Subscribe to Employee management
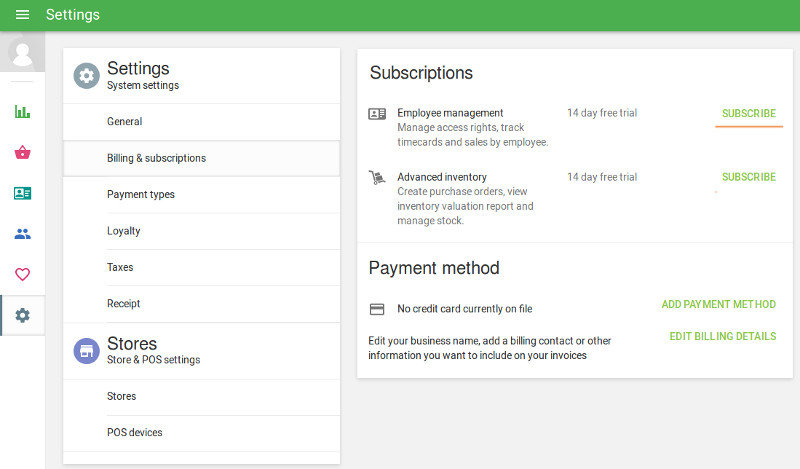Screen dimensions: 800x469 coord(748,114)
